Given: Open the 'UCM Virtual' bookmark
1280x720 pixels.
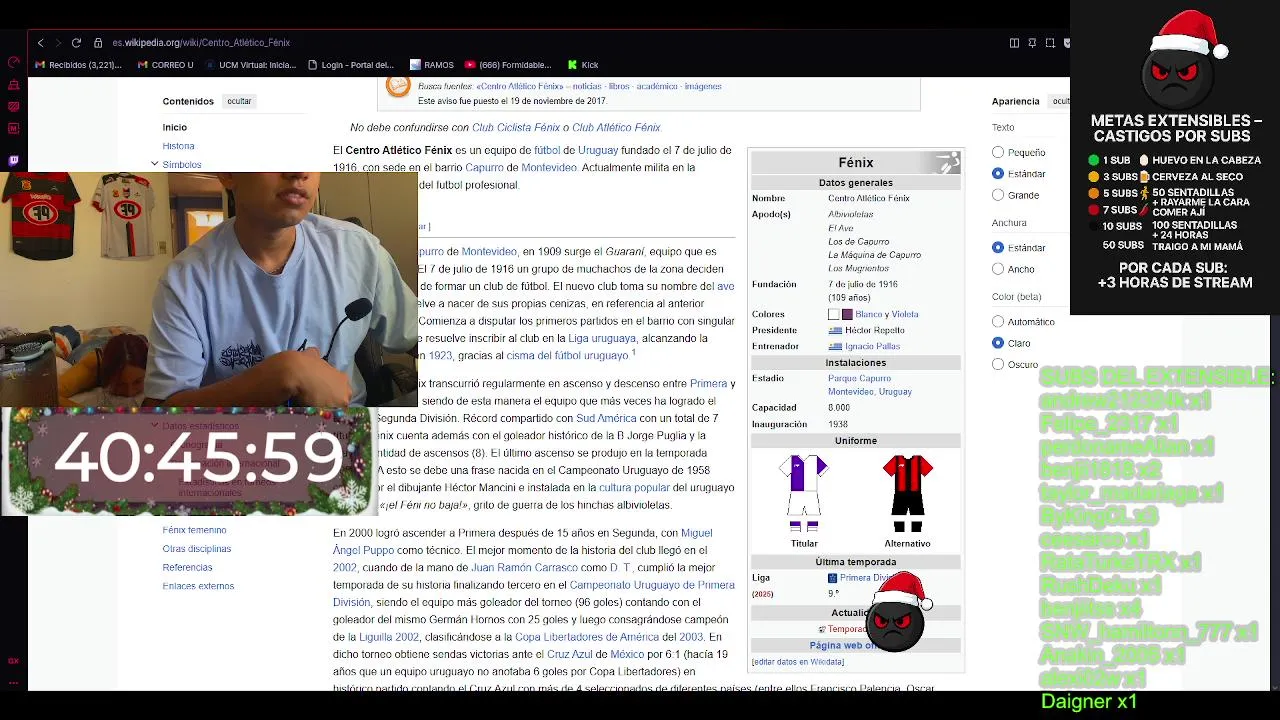Looking at the screenshot, I should 250,65.
